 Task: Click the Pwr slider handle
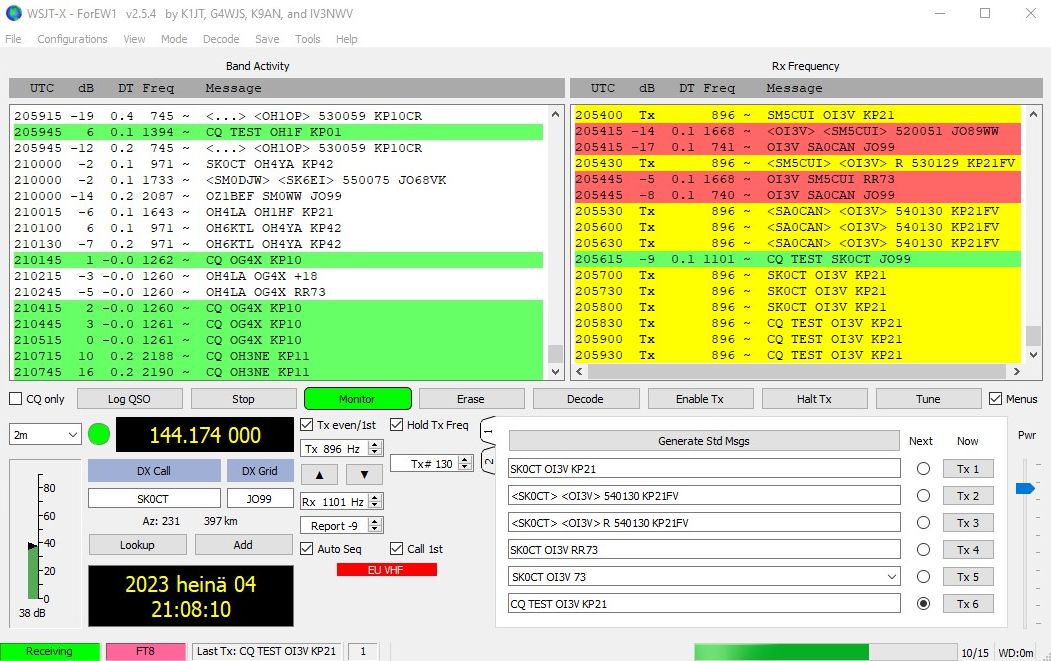1026,488
